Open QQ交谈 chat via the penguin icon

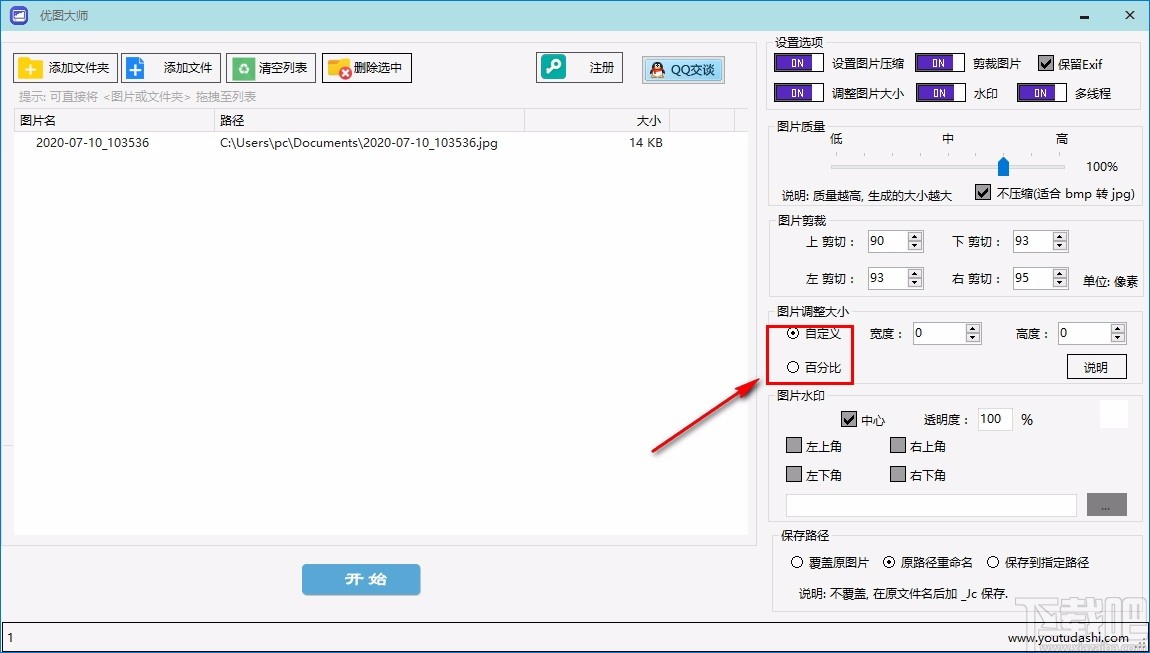pos(657,70)
